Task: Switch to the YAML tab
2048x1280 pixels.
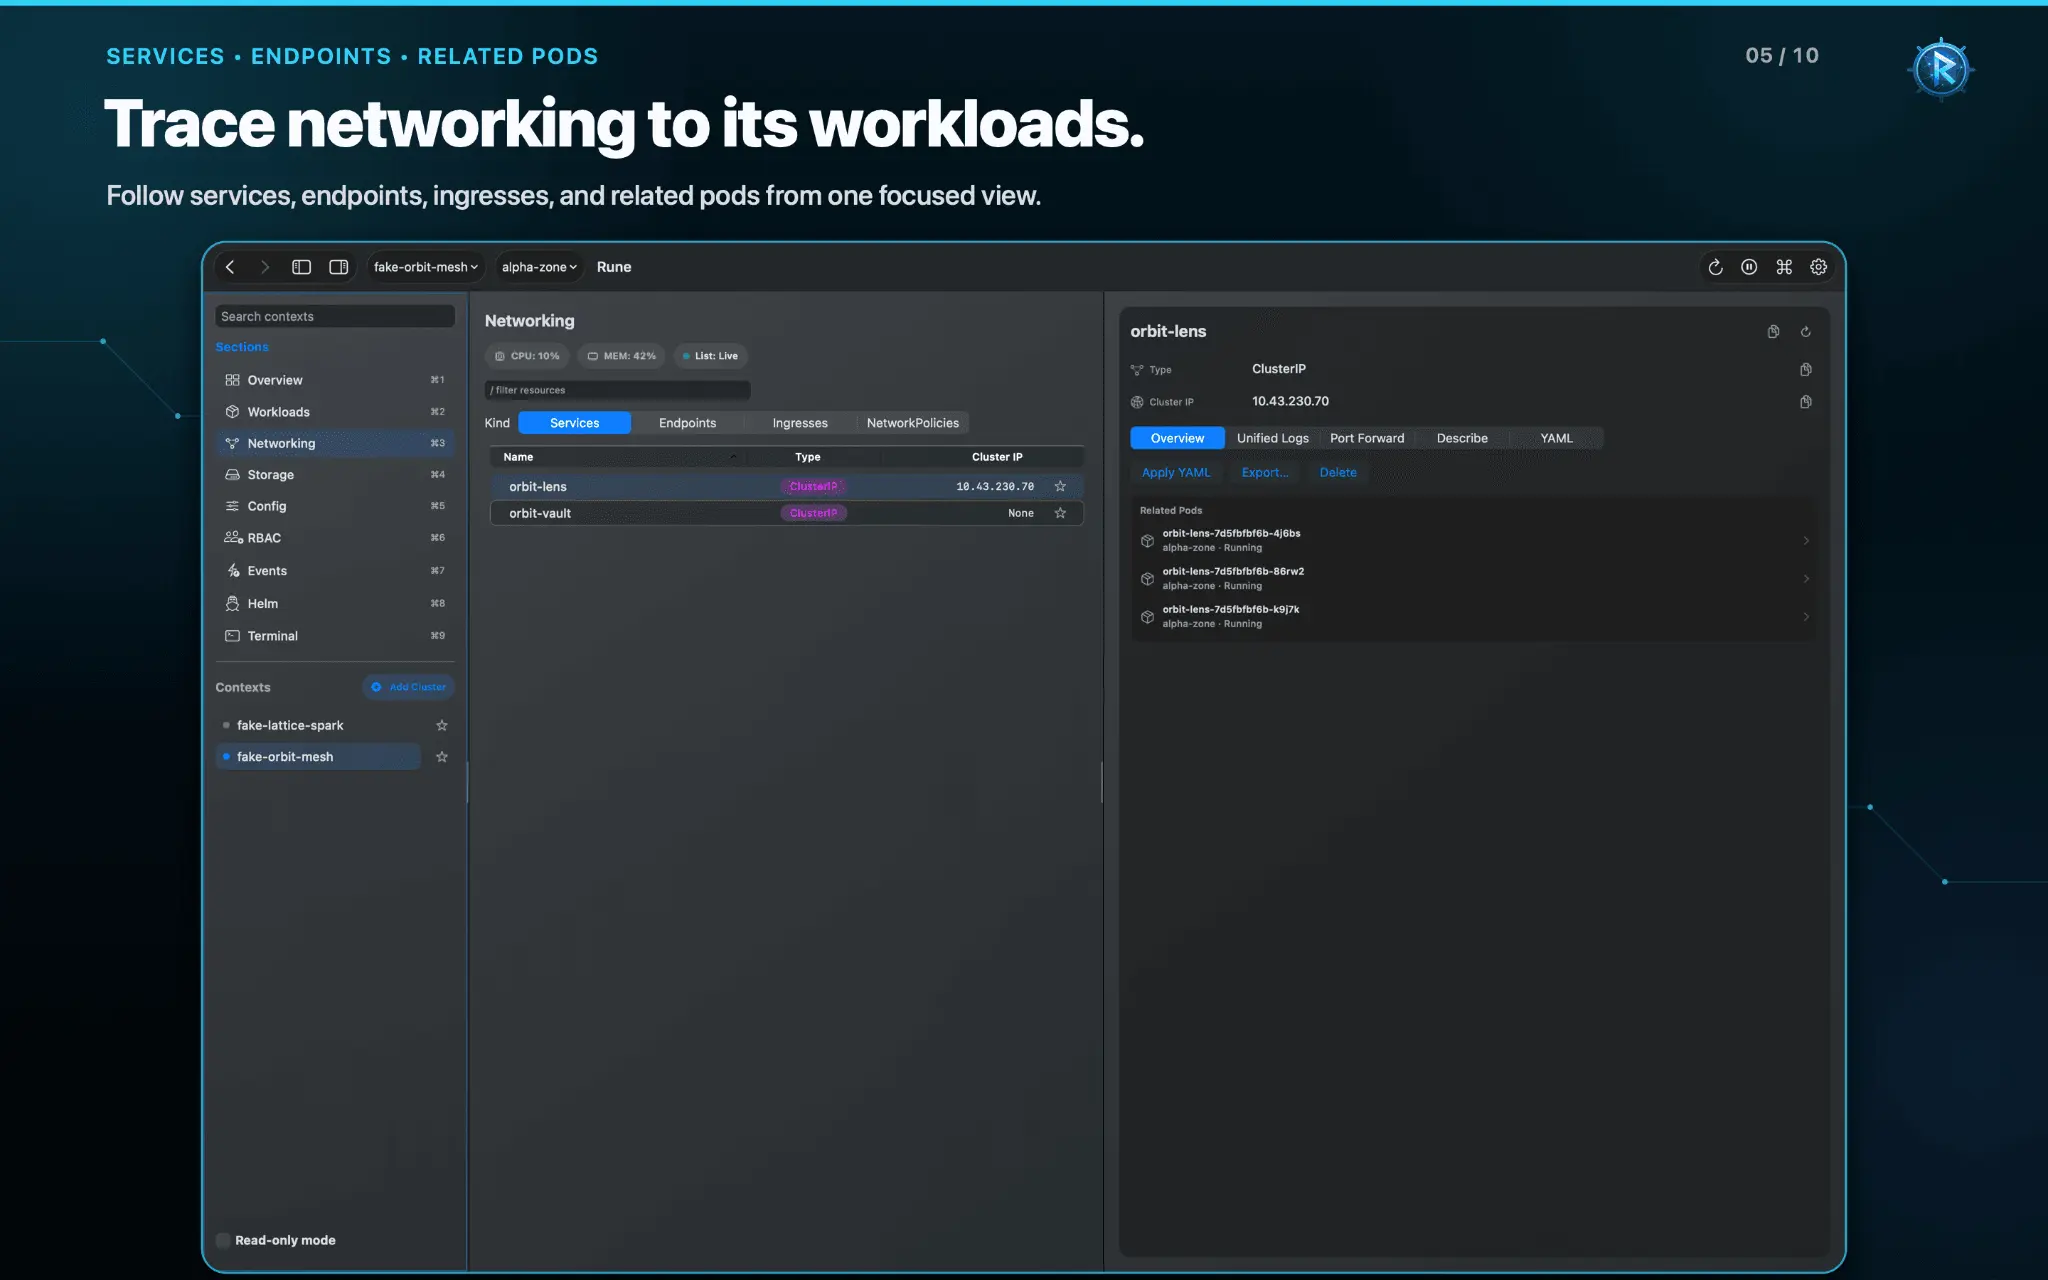Action: (x=1556, y=438)
